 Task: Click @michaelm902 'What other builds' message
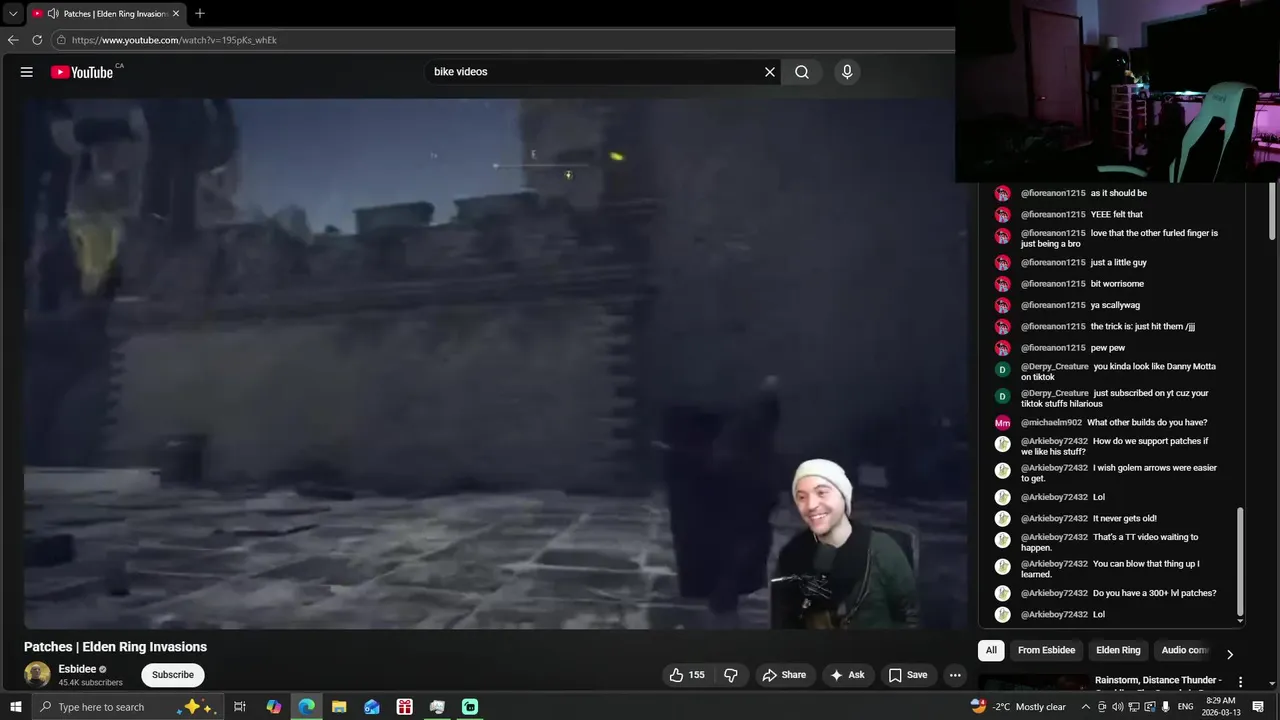click(x=1114, y=423)
